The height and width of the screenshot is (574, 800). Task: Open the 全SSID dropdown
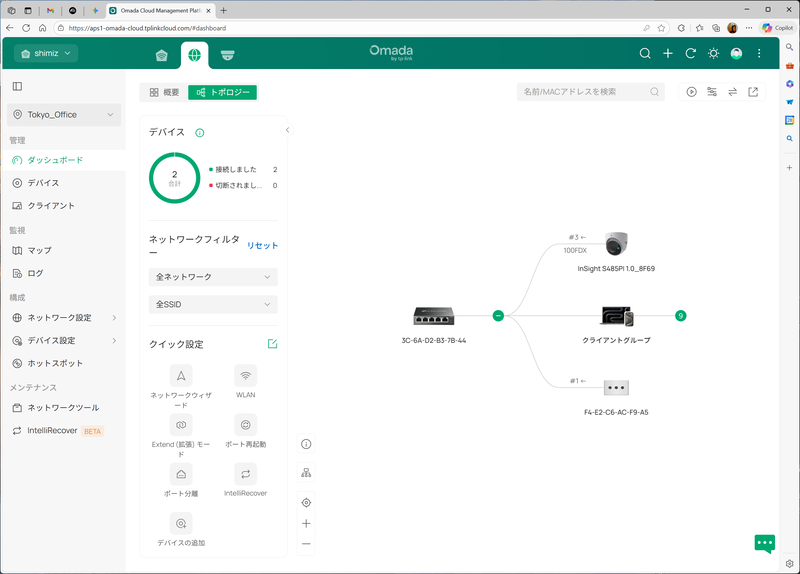click(x=213, y=305)
